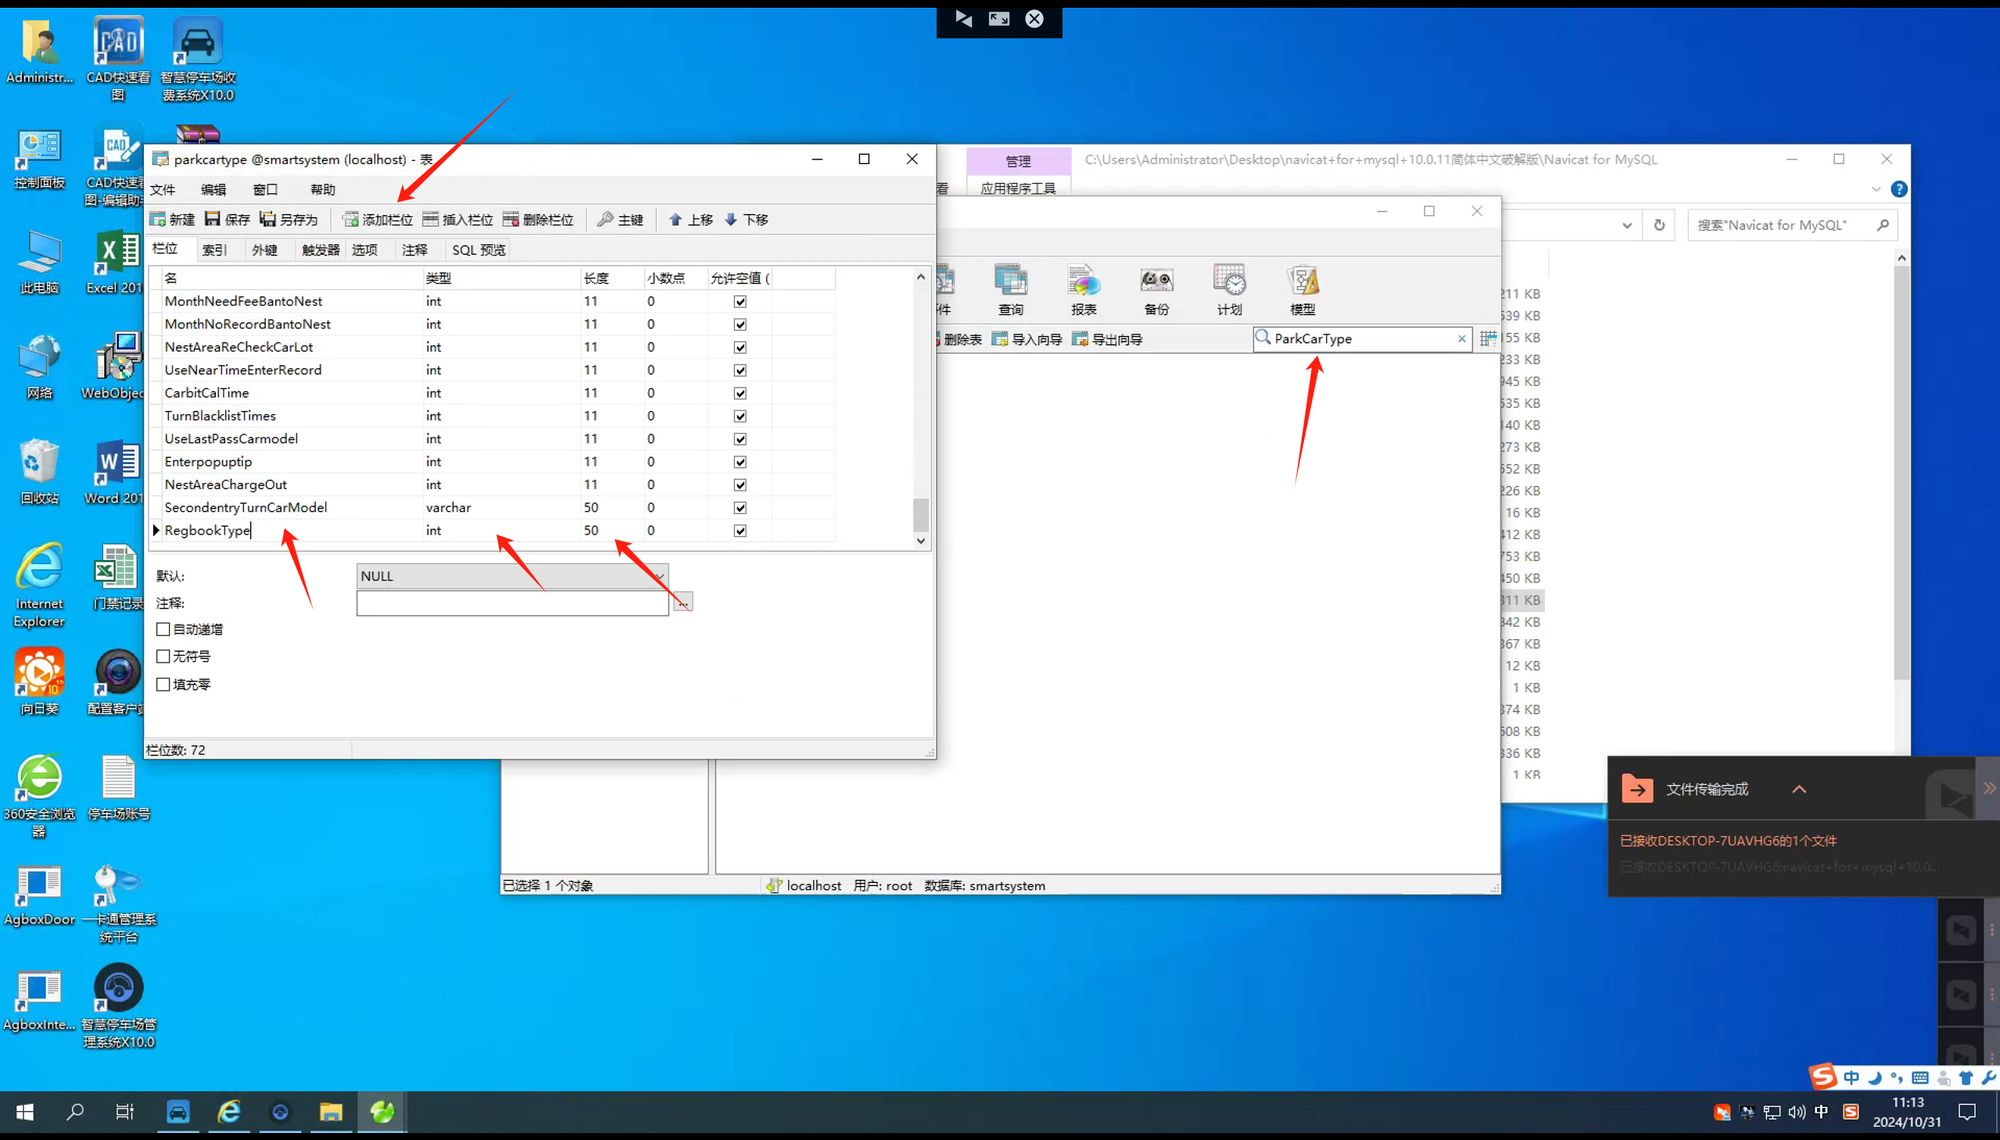Open 备份 (Backup) in the Navicat toolbar

click(x=1157, y=290)
